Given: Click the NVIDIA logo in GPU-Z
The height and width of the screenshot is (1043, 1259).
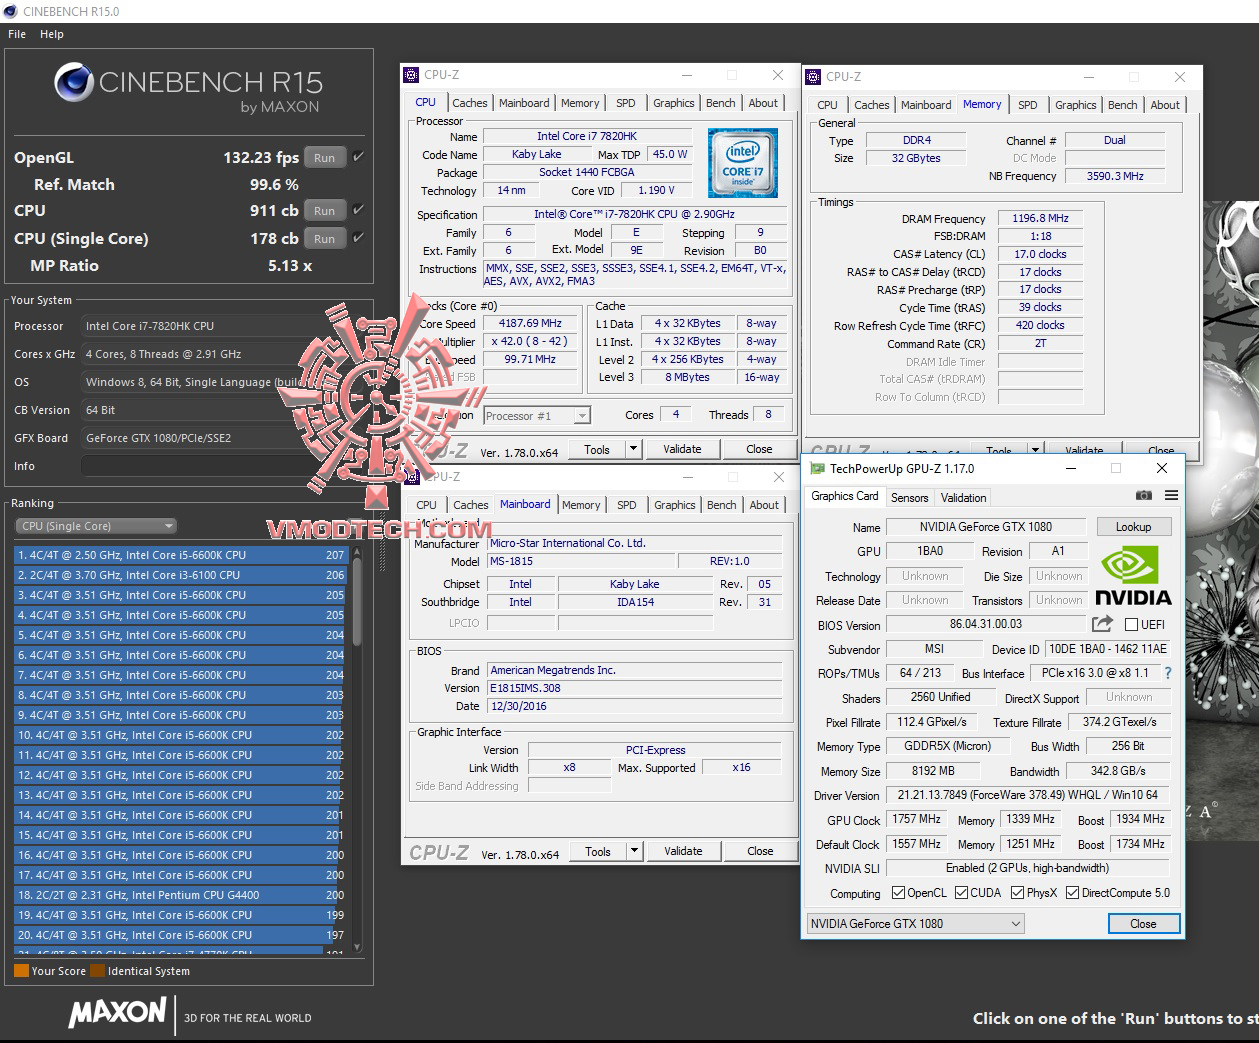Looking at the screenshot, I should point(1133,575).
